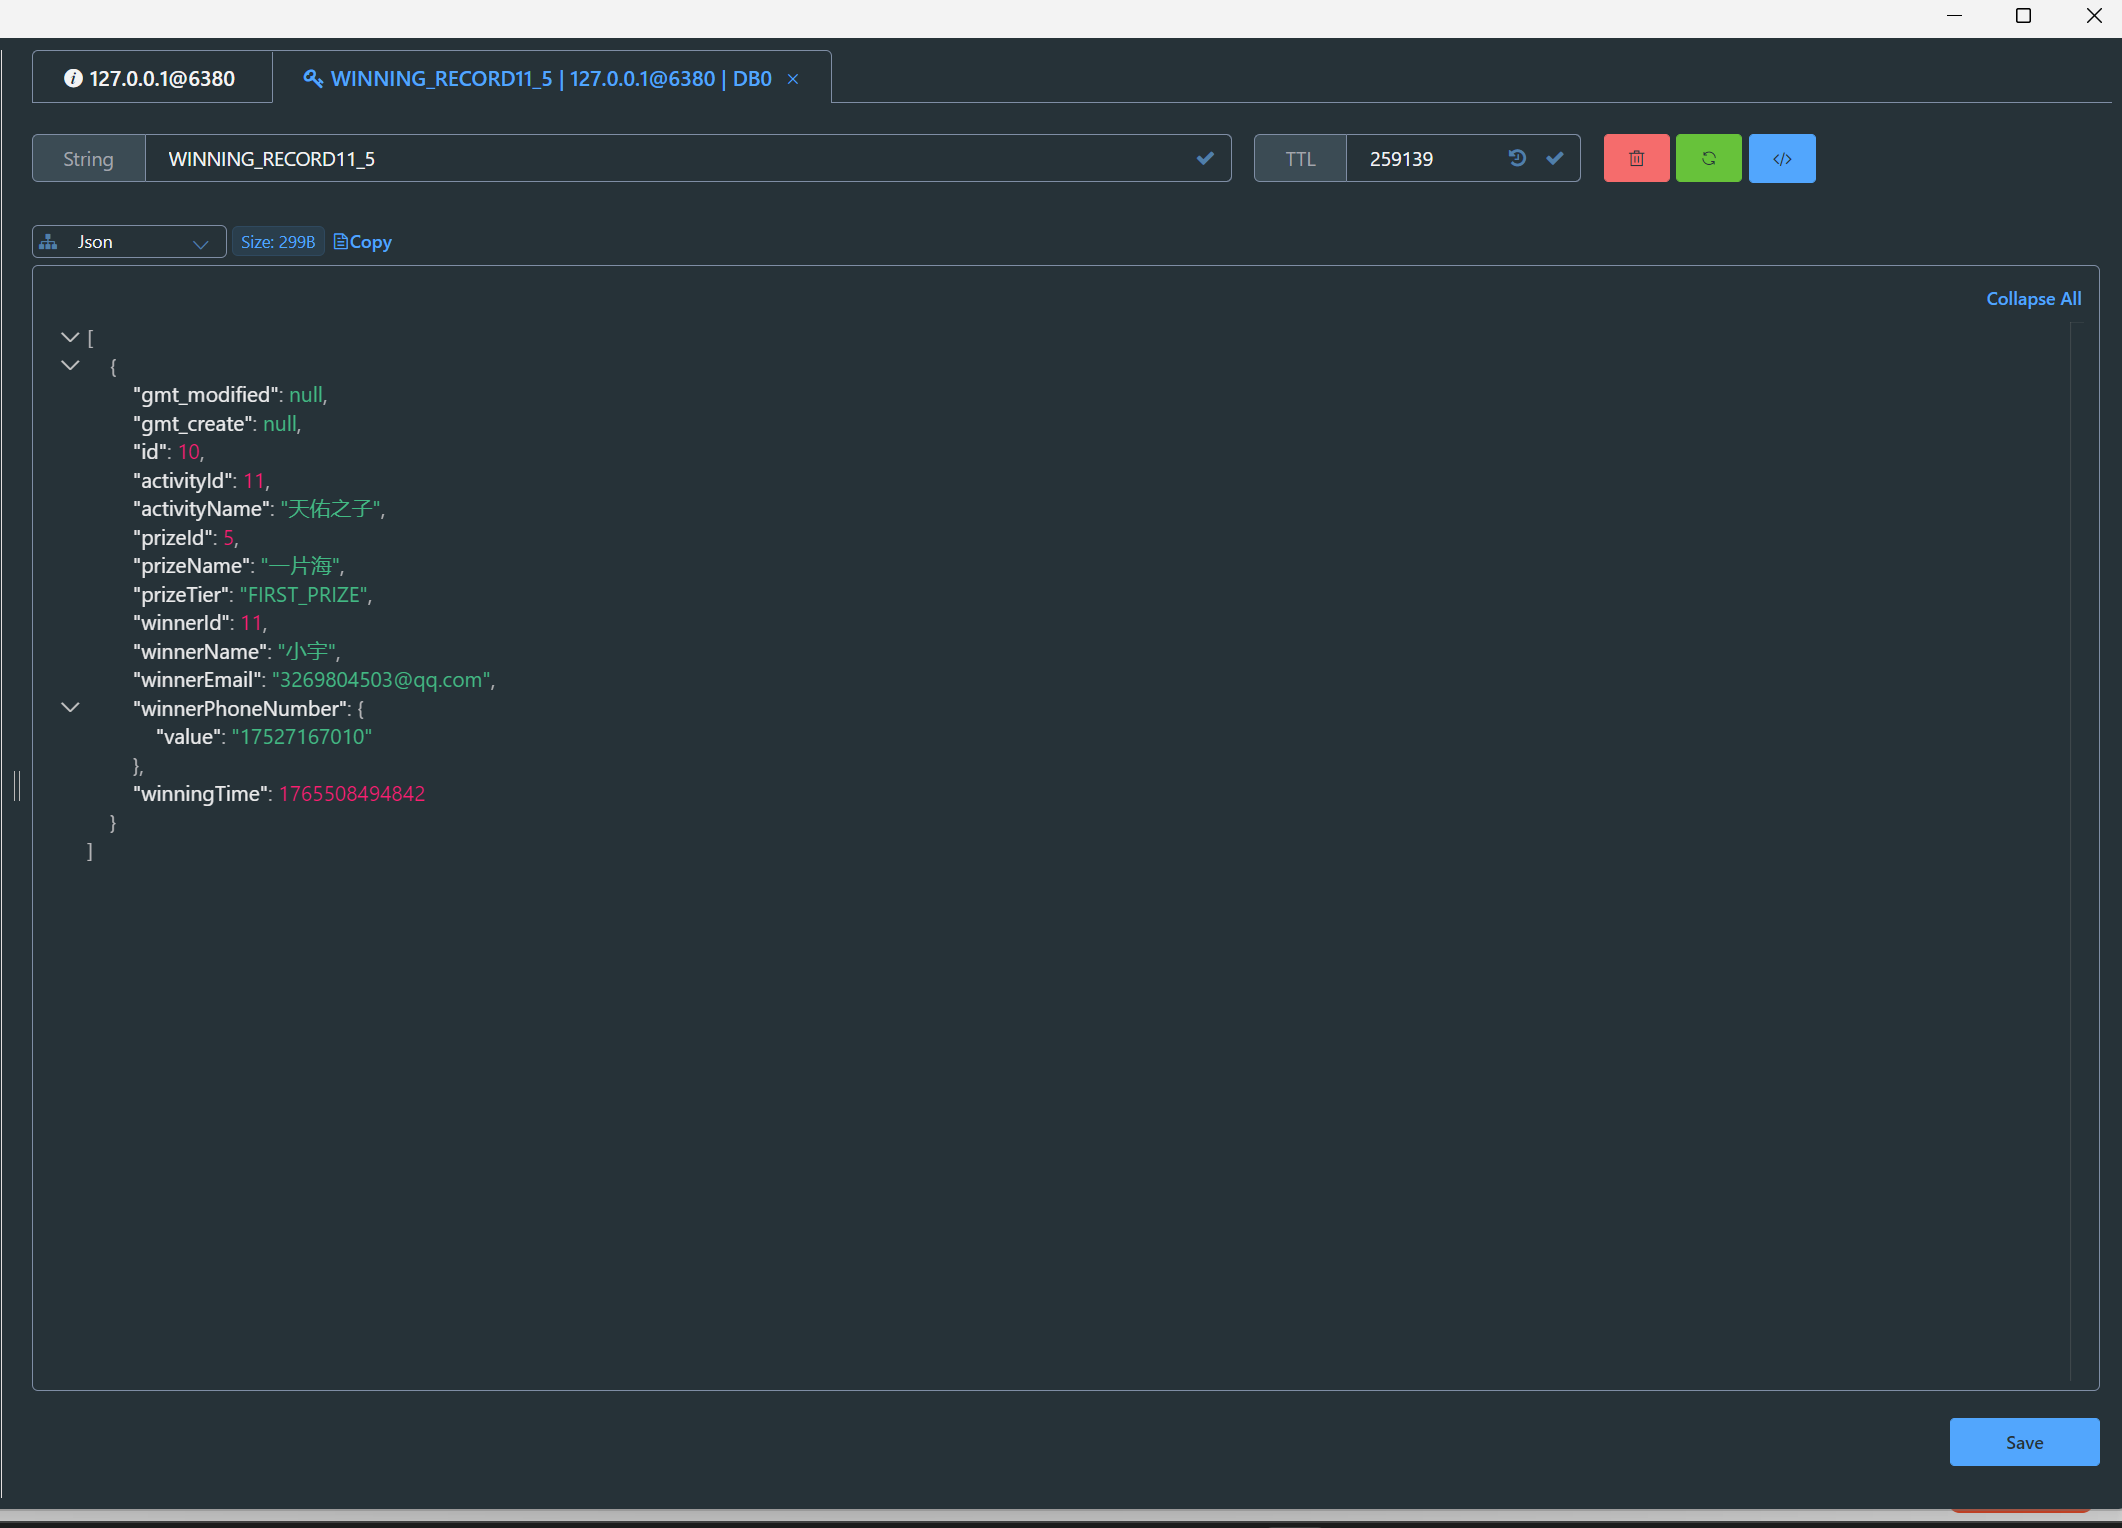The width and height of the screenshot is (2122, 1528).
Task: Collapse the root array chevron
Action: coord(70,338)
